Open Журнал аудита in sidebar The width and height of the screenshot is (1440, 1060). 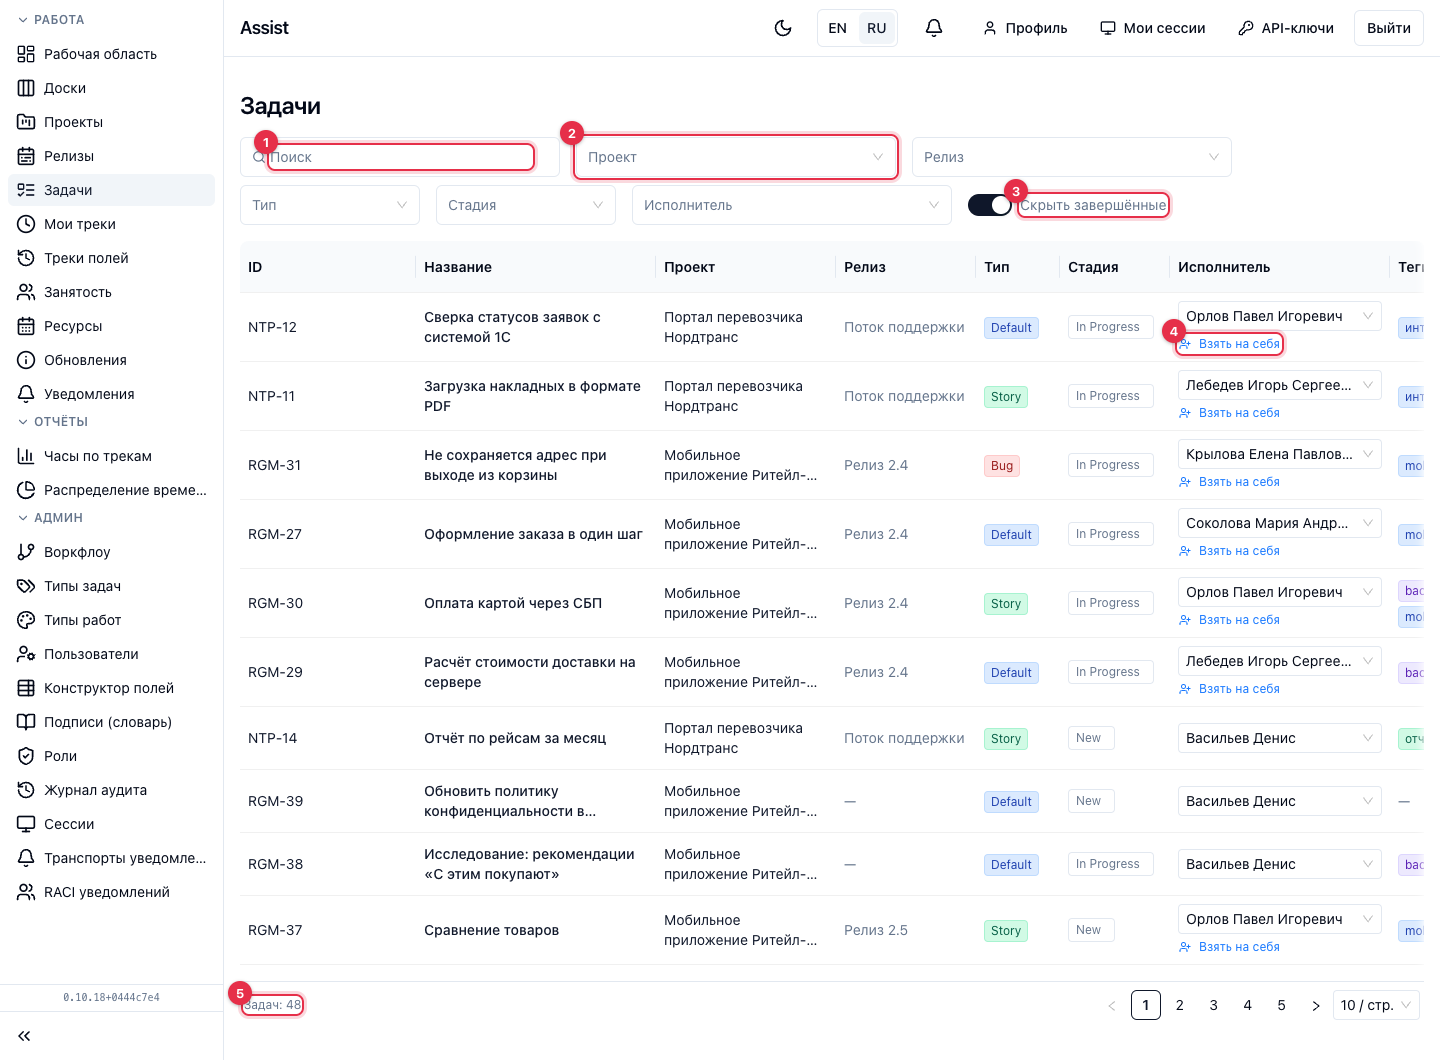click(112, 790)
